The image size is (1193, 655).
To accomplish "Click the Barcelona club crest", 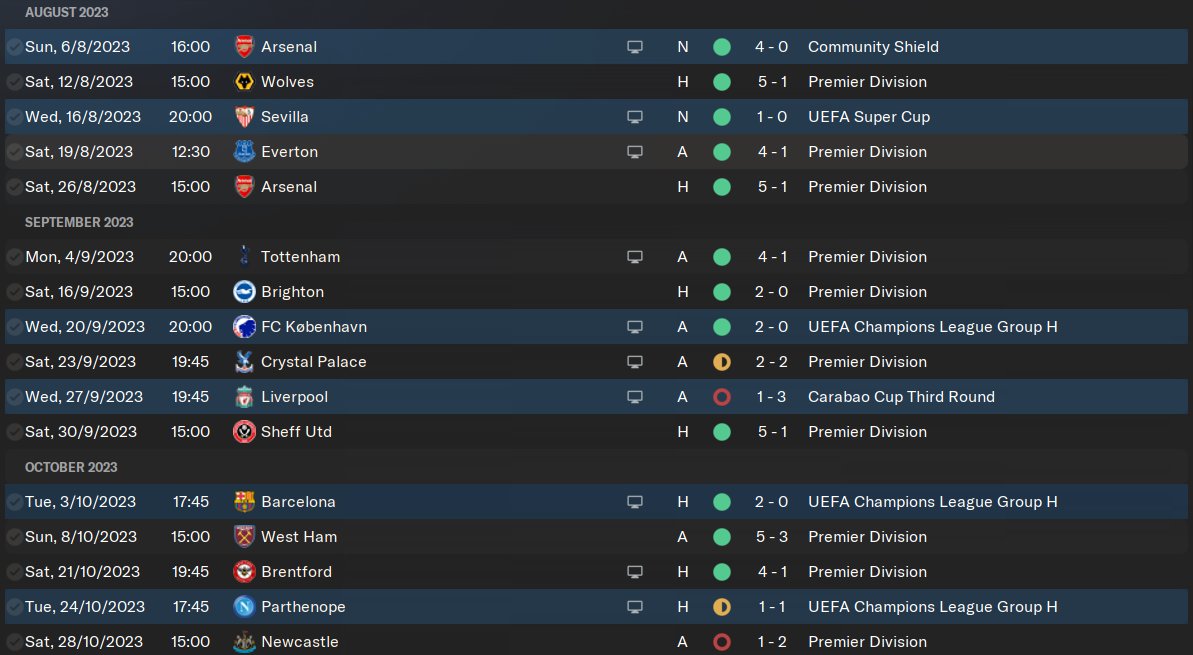I will (244, 502).
